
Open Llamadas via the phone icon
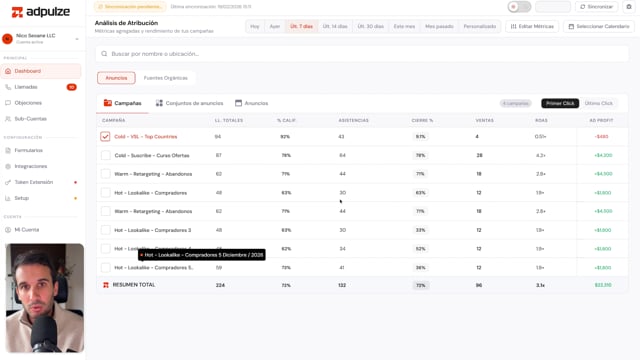[x=8, y=87]
